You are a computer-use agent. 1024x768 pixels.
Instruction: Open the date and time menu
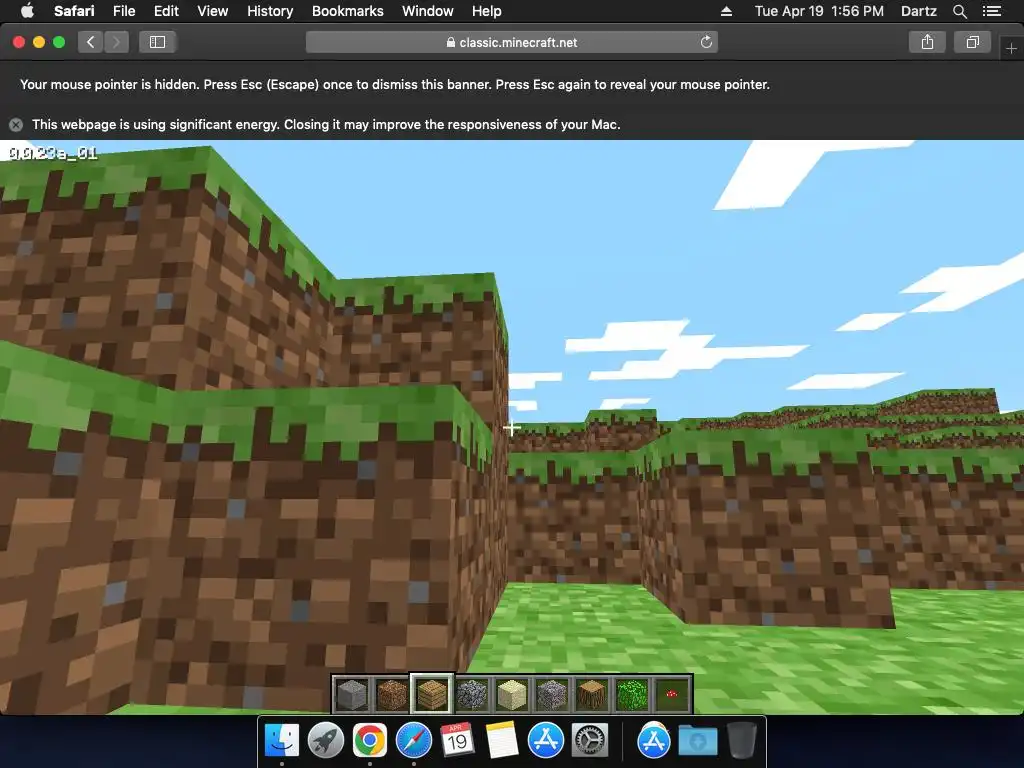point(819,11)
